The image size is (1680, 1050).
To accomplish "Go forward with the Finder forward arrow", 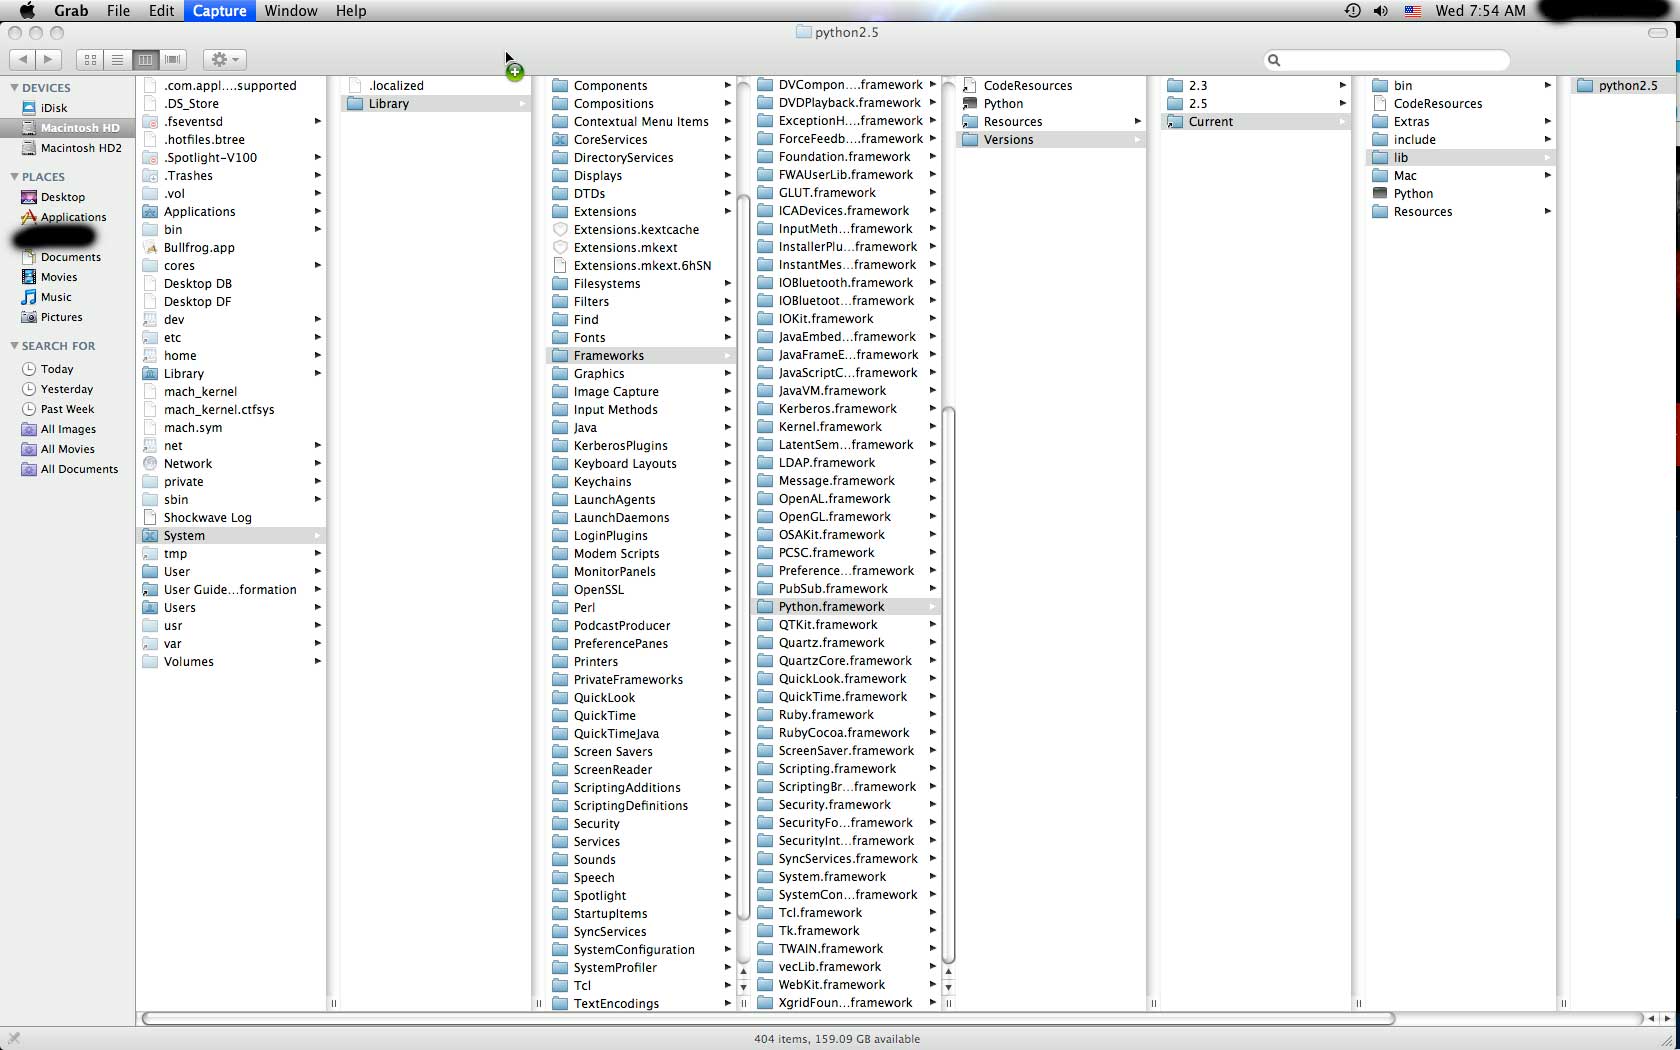I will (x=48, y=60).
